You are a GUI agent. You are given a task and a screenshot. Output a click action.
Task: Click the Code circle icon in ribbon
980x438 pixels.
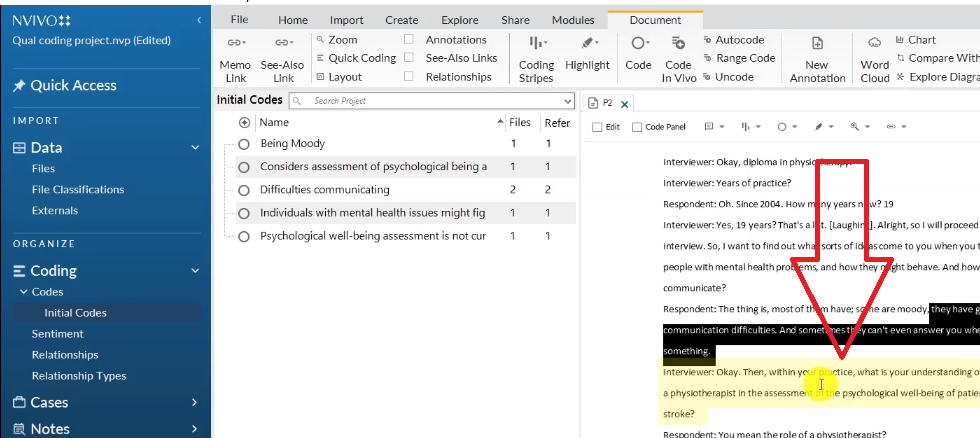(636, 43)
